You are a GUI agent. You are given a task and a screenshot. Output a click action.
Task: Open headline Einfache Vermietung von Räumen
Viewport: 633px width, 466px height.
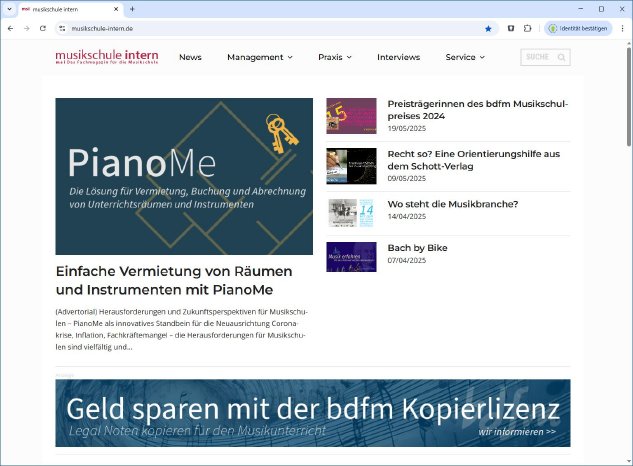(174, 280)
